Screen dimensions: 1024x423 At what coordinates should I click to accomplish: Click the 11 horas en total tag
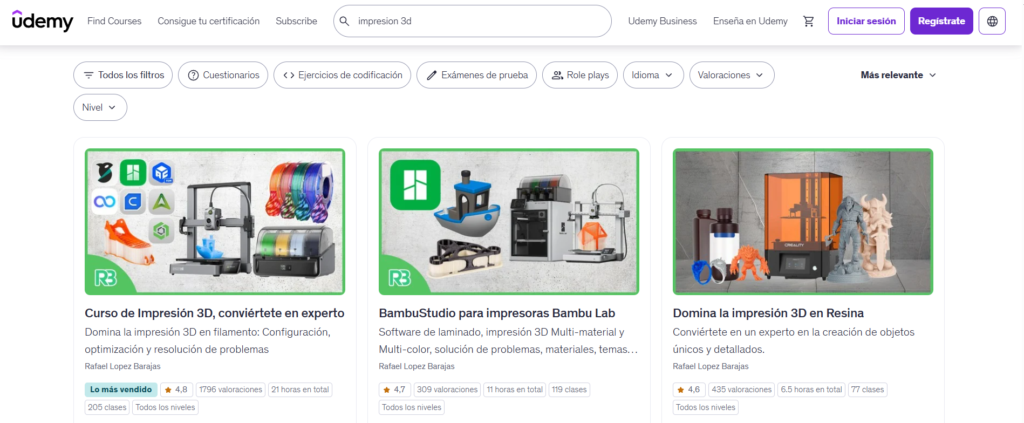[x=515, y=390]
